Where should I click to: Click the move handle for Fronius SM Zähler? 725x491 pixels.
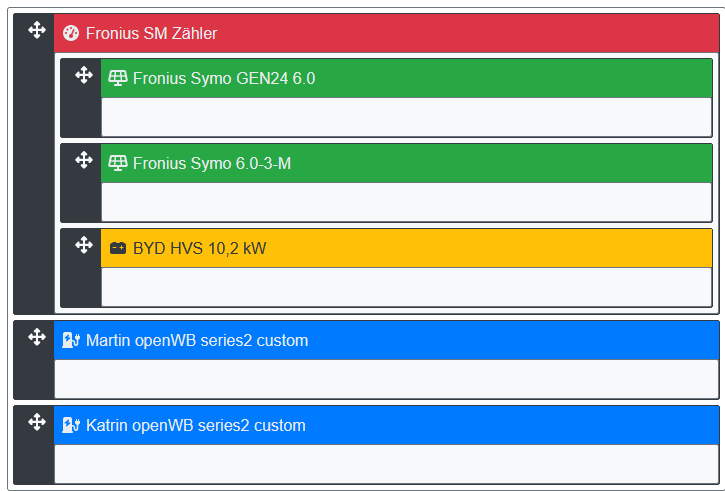tap(37, 31)
